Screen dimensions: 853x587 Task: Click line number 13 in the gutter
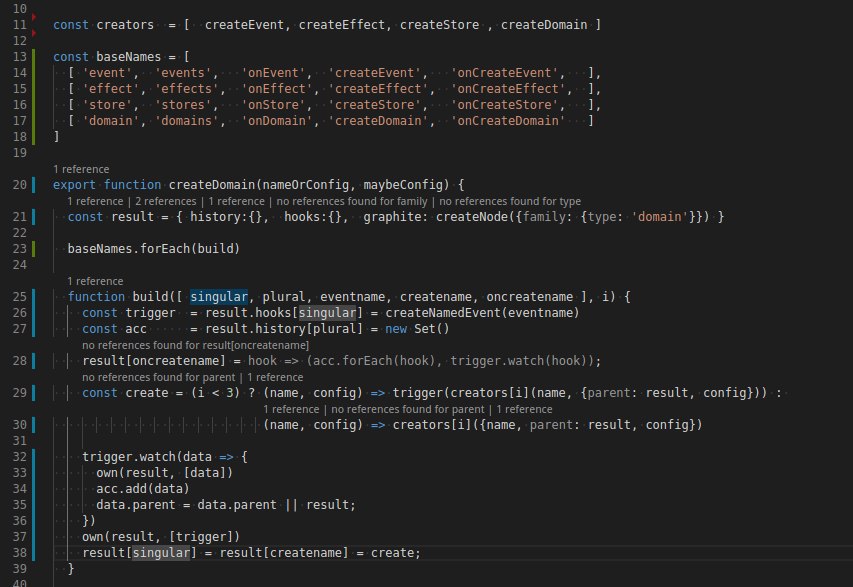click(x=20, y=57)
